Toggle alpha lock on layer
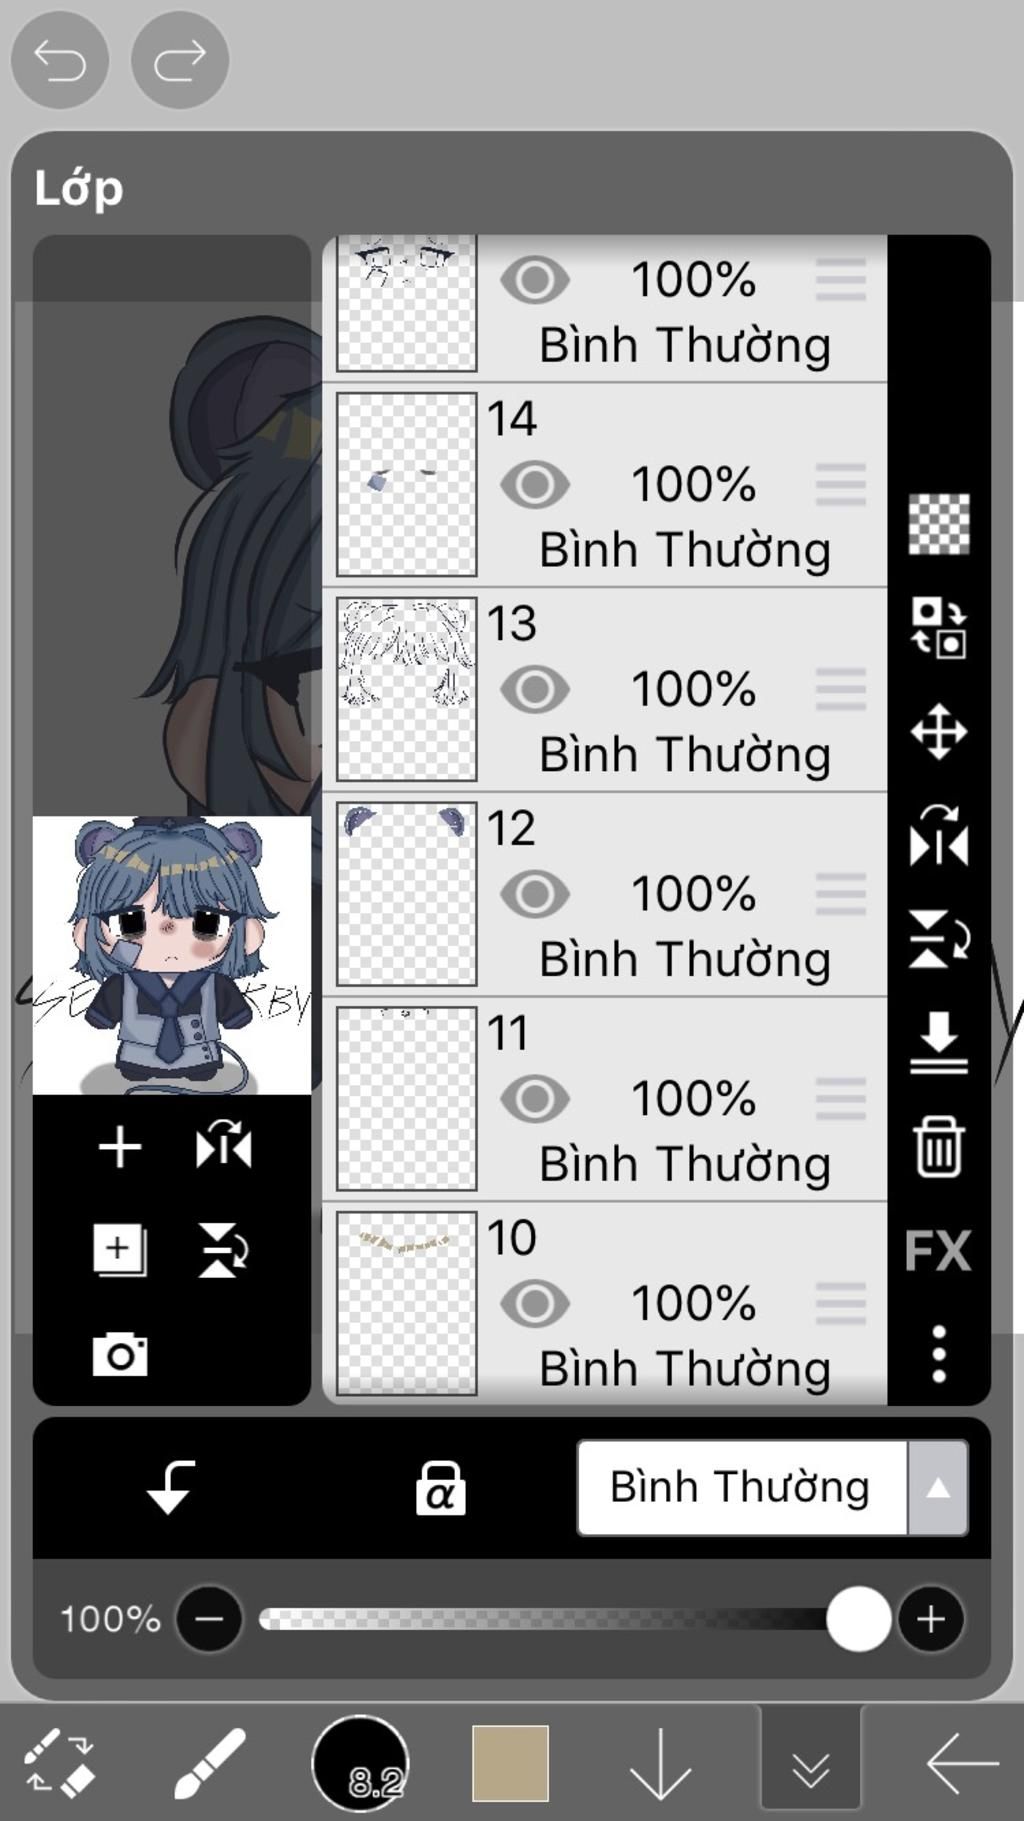 (440, 1487)
